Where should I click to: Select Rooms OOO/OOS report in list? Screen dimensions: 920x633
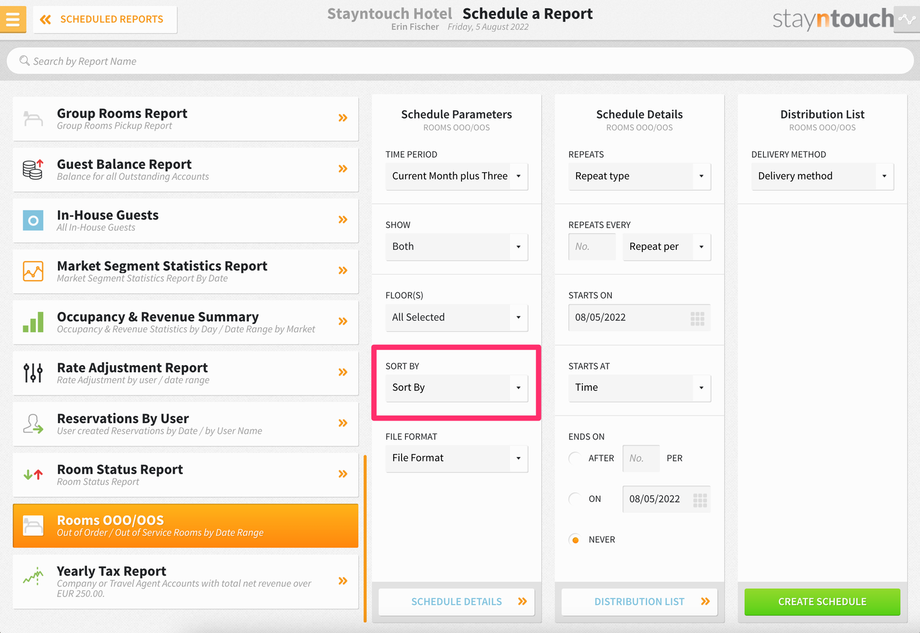(185, 526)
